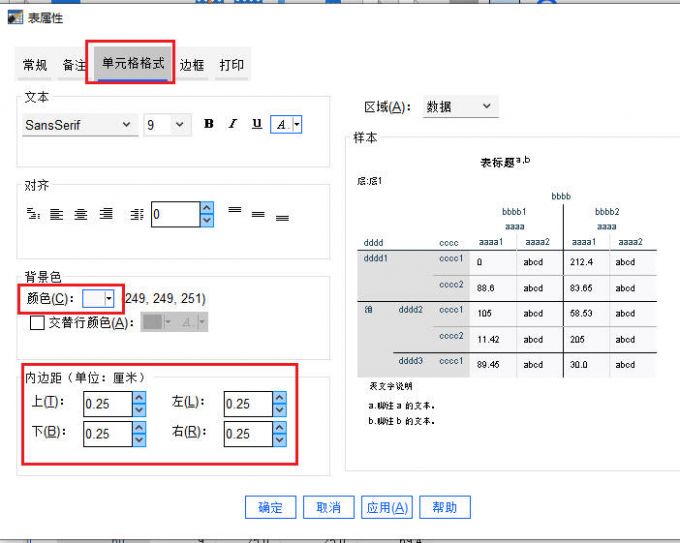Select mixed horizontal alignment icon
Screen dimensions: 680x543
click(33, 214)
